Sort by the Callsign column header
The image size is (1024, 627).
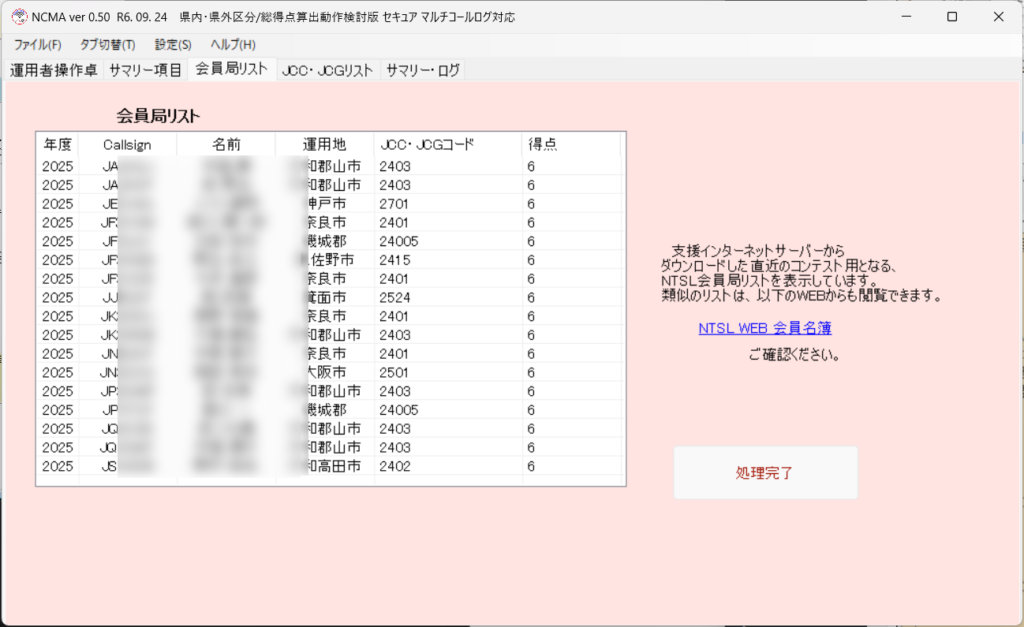127,145
